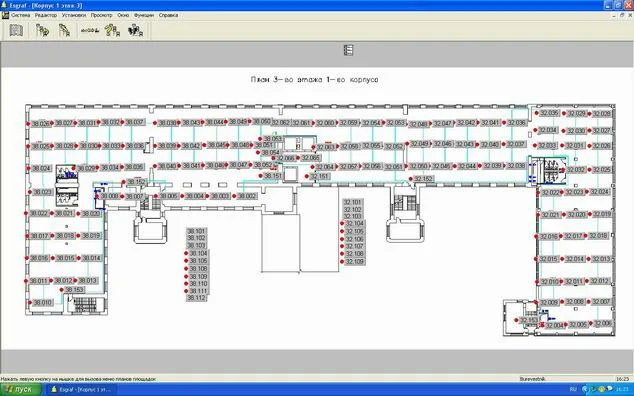Select sensor label 32.044
This screenshot has height=396, width=634.
tap(467, 166)
